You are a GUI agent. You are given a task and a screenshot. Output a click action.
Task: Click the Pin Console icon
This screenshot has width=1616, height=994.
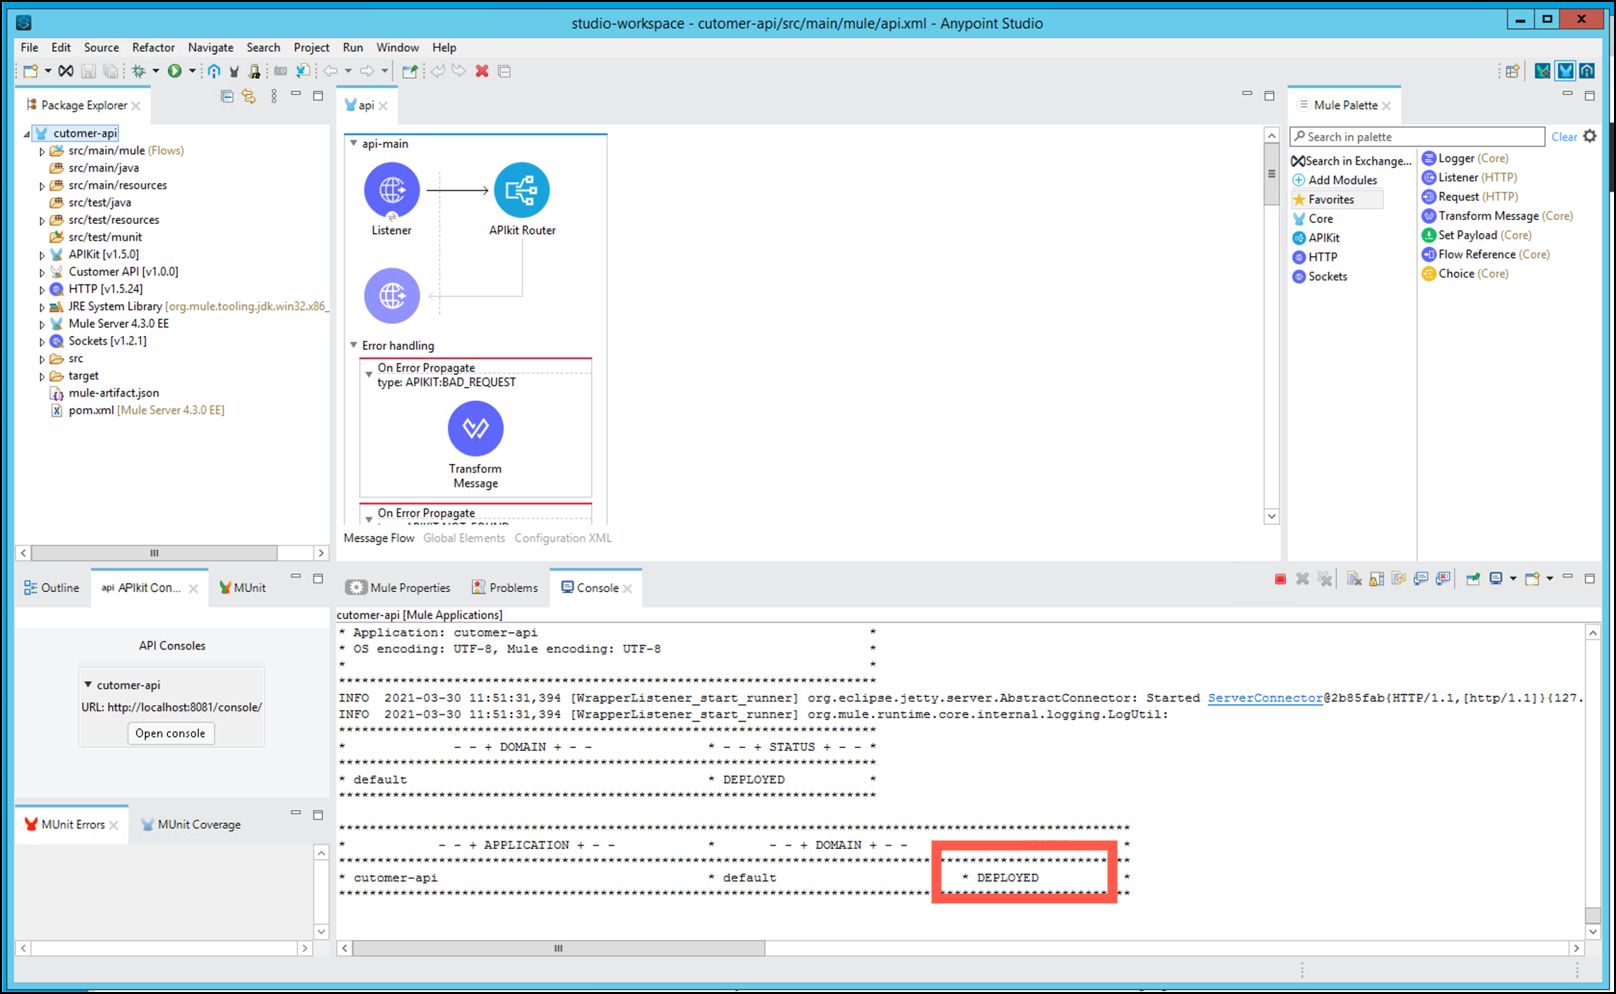pyautogui.click(x=1473, y=579)
